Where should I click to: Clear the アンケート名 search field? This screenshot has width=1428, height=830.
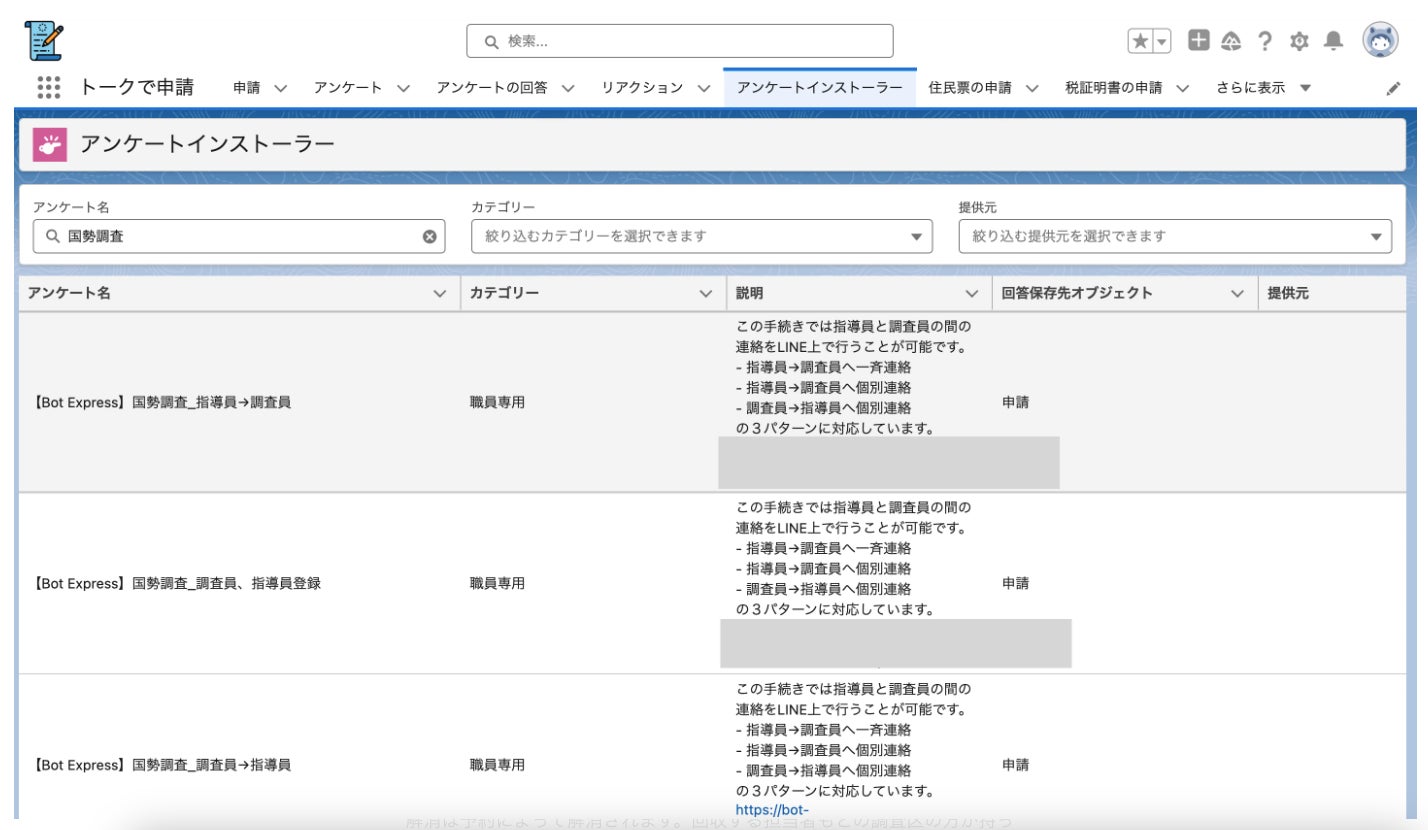pyautogui.click(x=430, y=237)
